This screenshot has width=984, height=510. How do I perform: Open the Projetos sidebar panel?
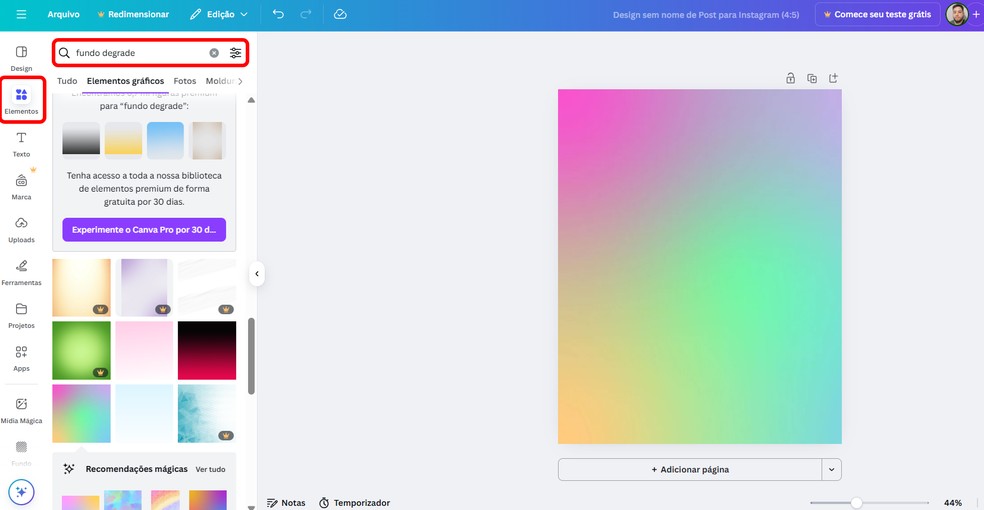[x=21, y=316]
